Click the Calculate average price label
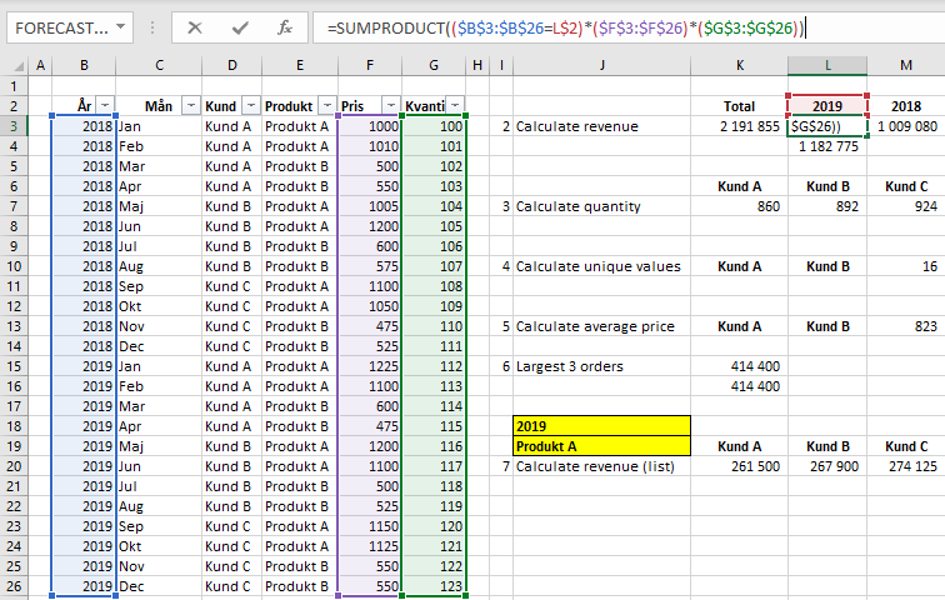Image resolution: width=945 pixels, height=600 pixels. pyautogui.click(x=595, y=326)
